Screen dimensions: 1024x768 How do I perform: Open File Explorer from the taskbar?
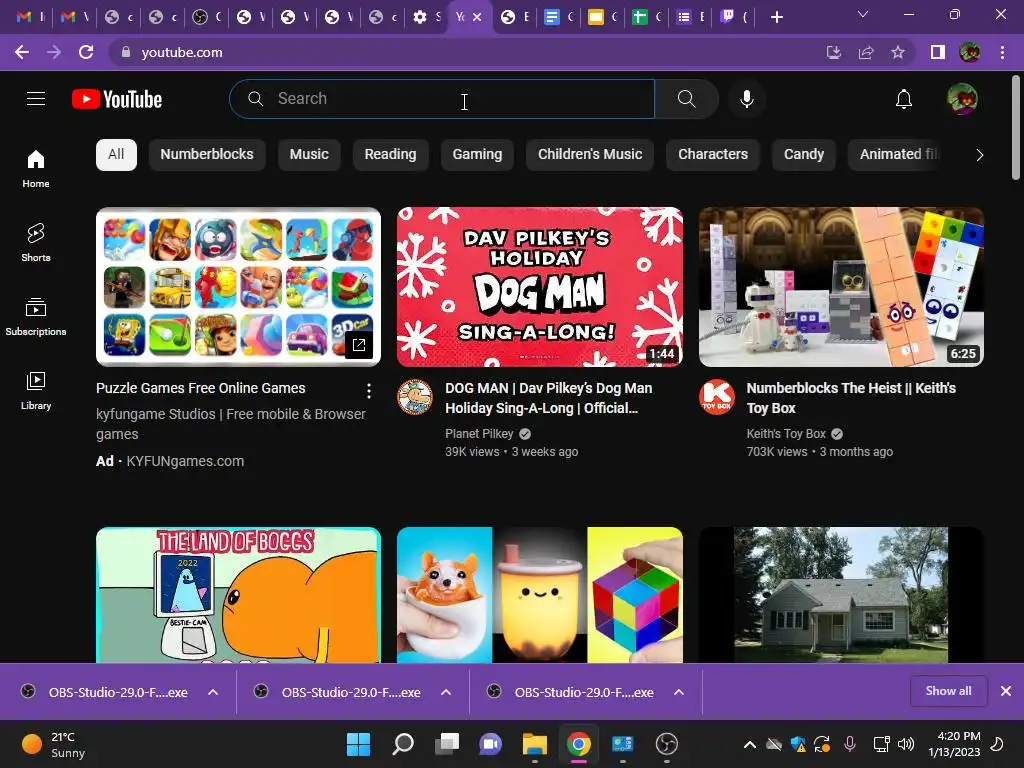click(x=534, y=744)
